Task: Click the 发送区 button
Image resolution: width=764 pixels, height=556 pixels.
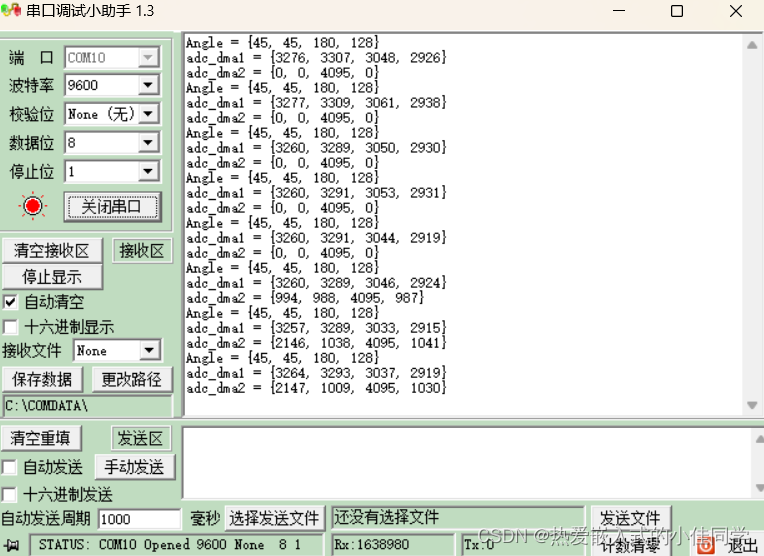Action: [140, 438]
